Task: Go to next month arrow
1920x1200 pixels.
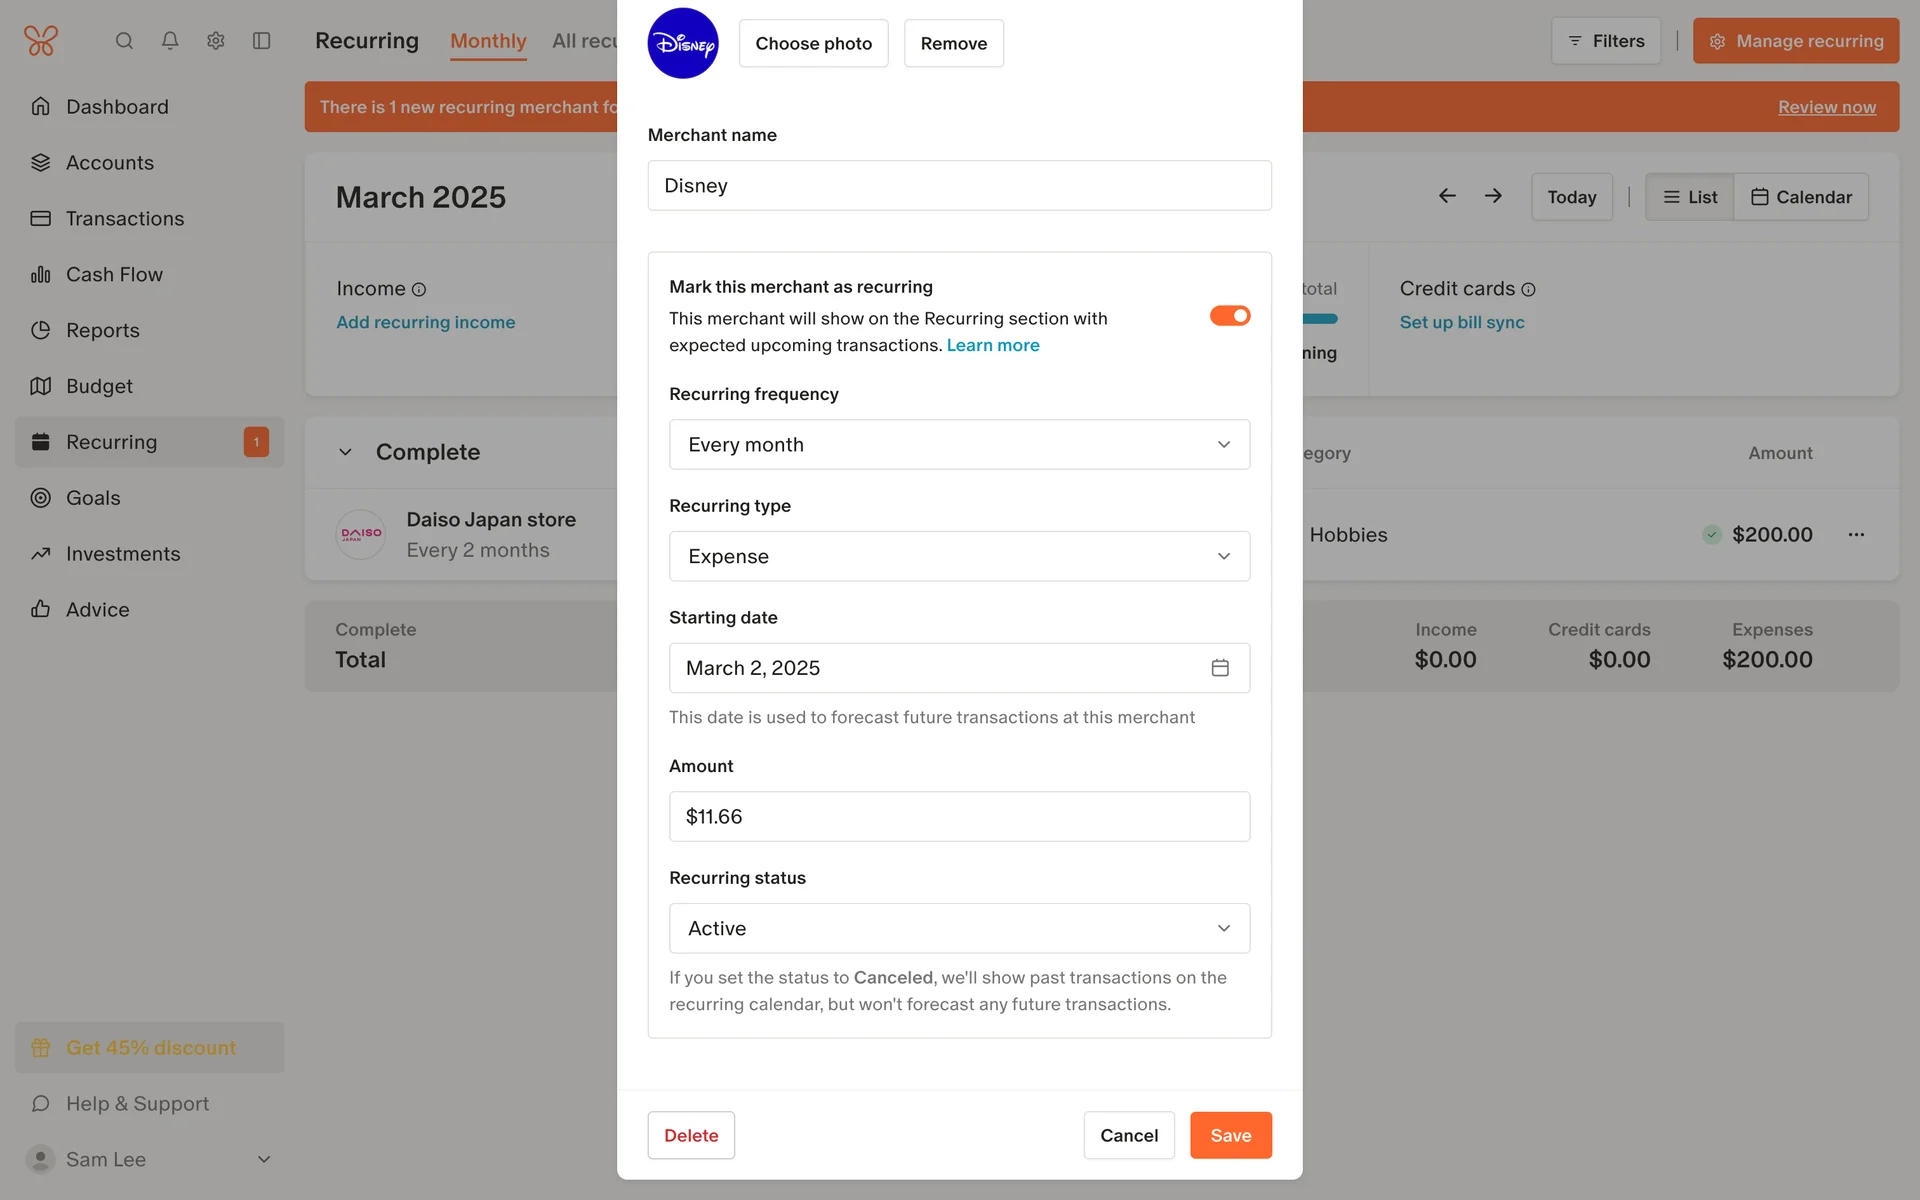Action: pos(1493,196)
